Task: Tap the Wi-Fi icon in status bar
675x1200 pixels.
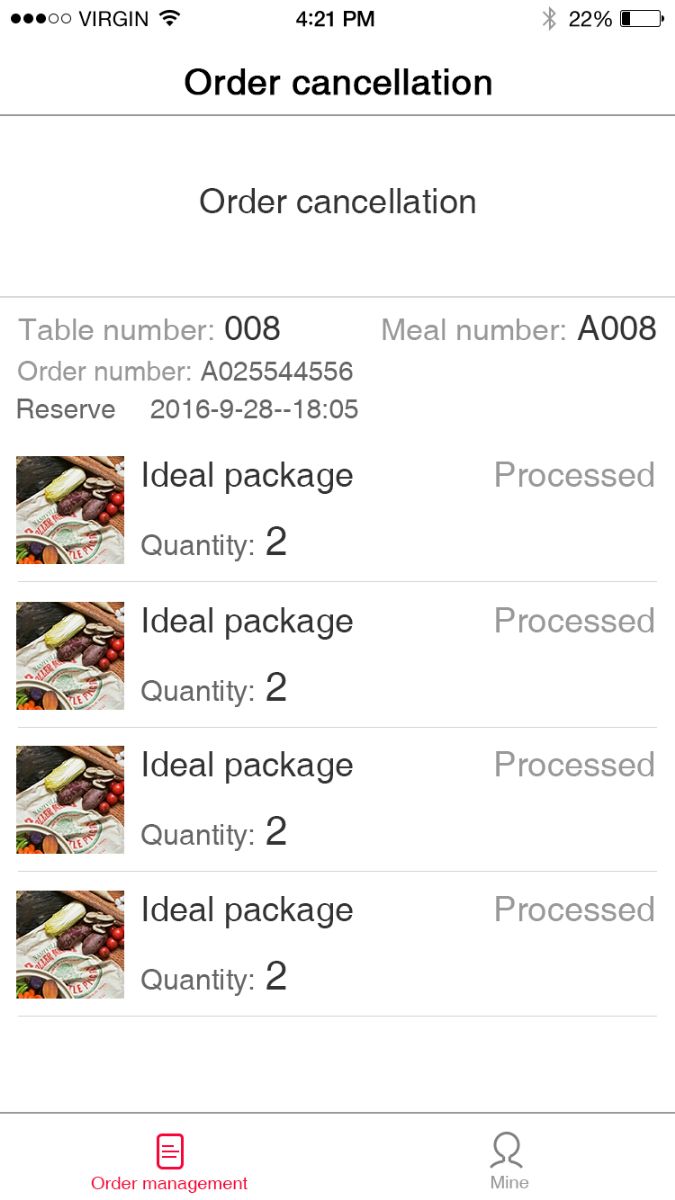Action: click(x=169, y=18)
